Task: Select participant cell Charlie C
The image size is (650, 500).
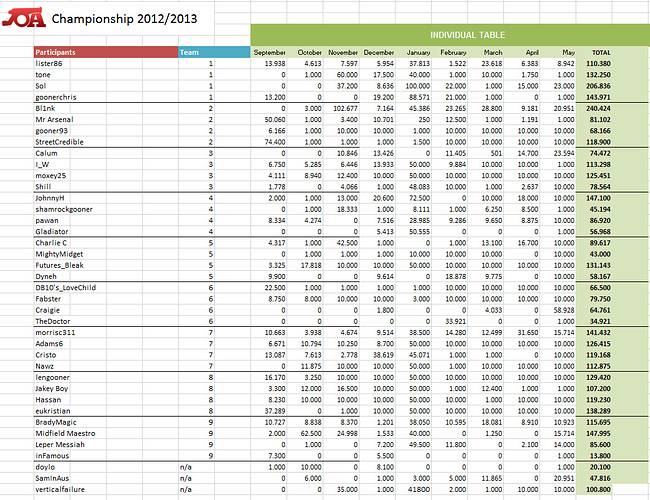Action: point(51,243)
